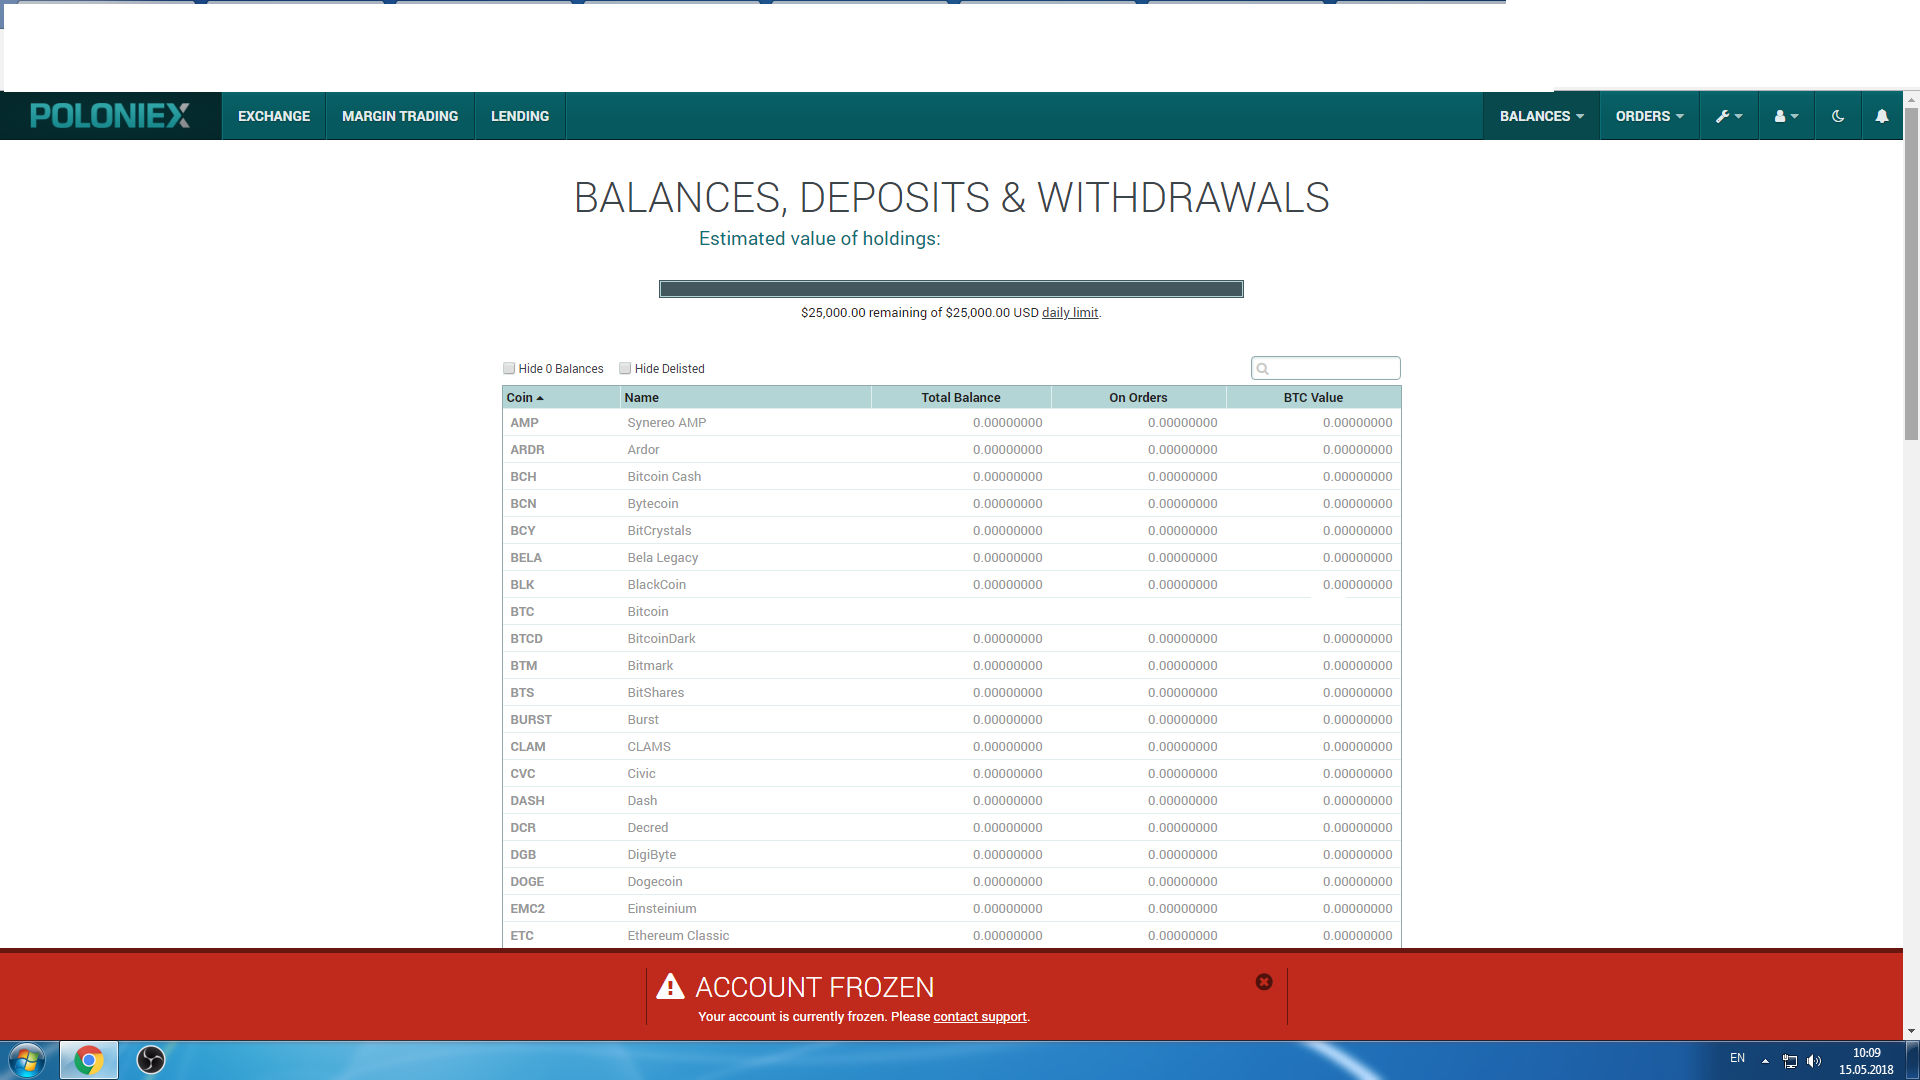Close the Account Frozen banner
The height and width of the screenshot is (1080, 1920).
coord(1263,982)
